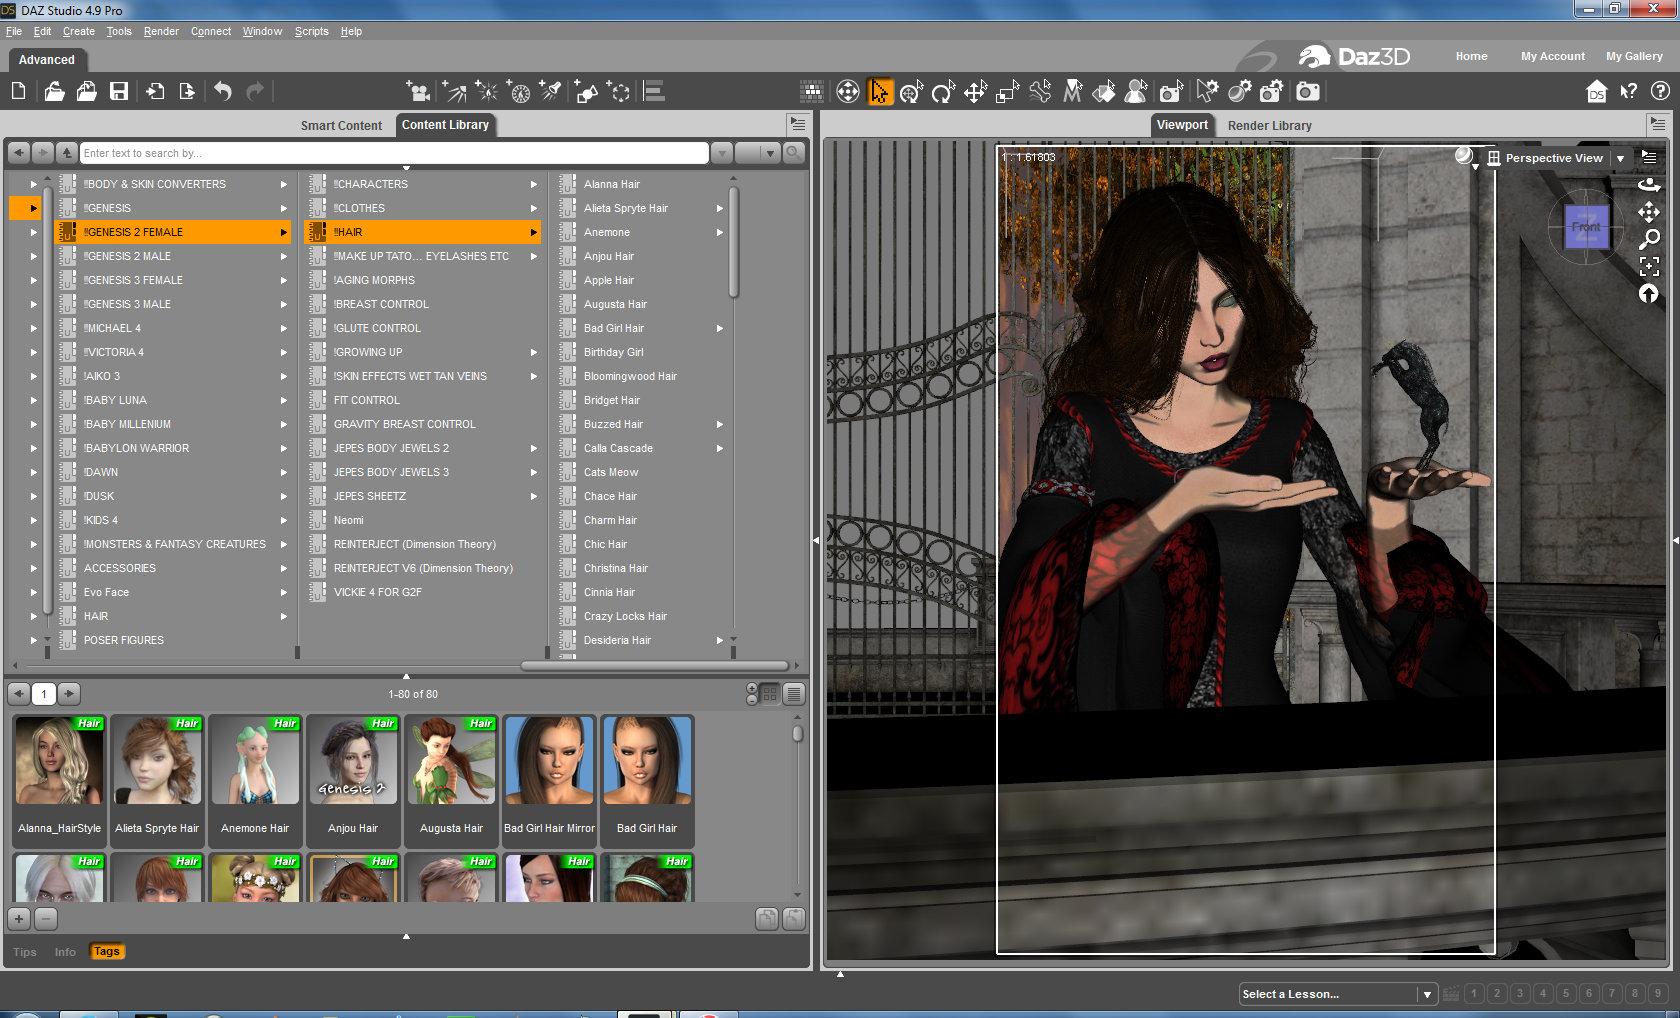Open the Render menu

pos(161,31)
